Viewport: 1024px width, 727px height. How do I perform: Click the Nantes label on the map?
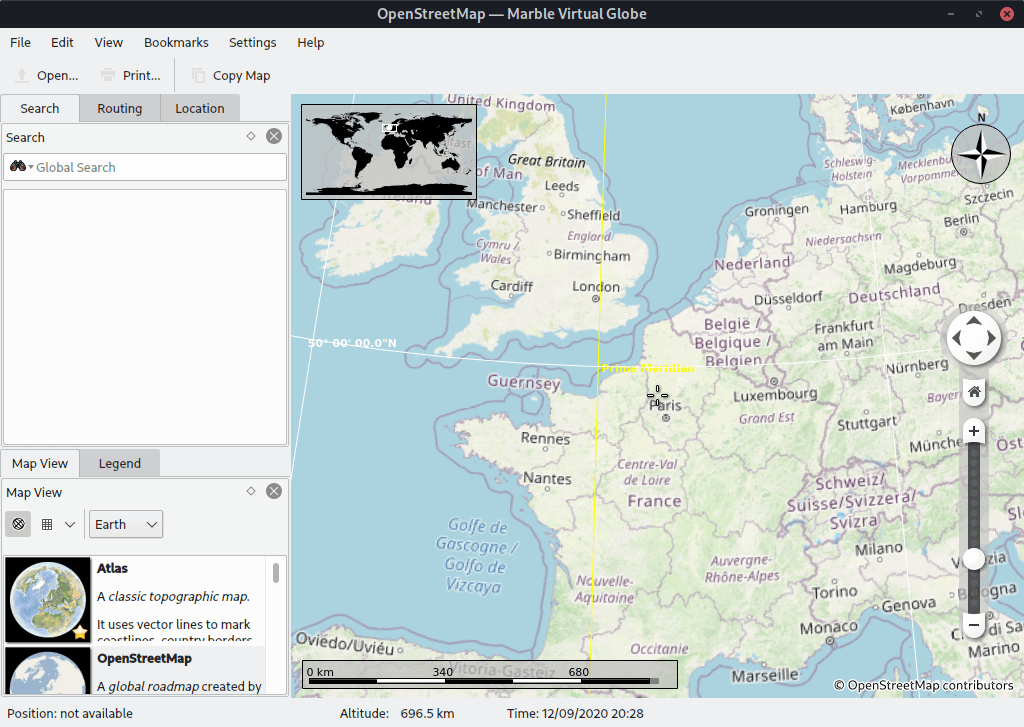(547, 479)
